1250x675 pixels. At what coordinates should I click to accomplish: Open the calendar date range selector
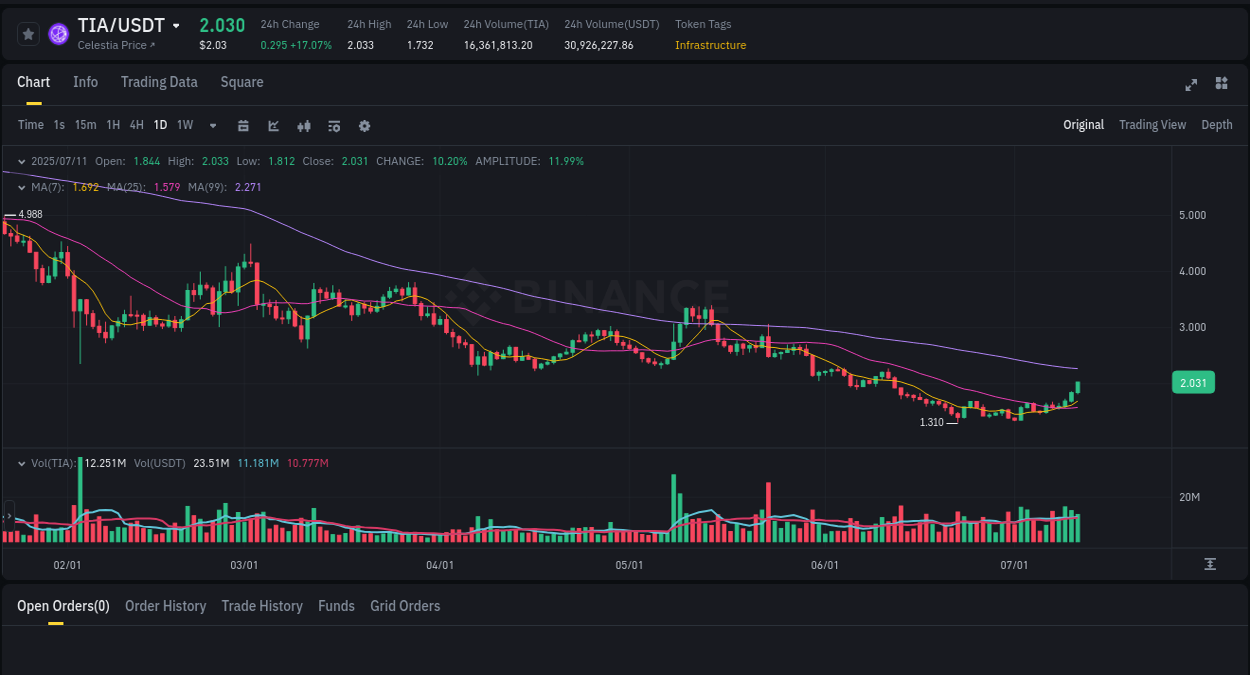(x=243, y=125)
